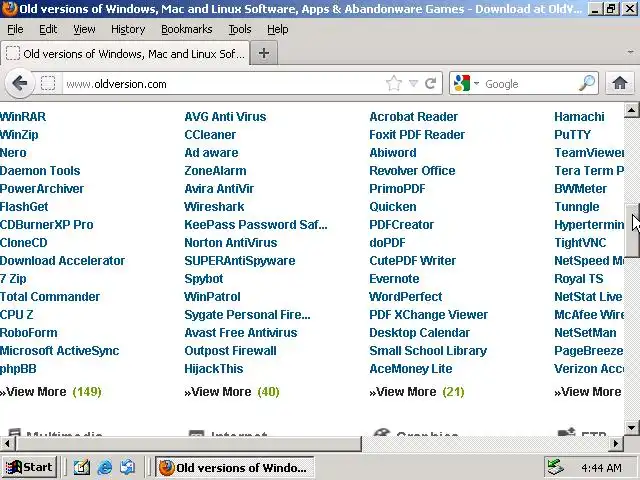Open the NetSetMan link
The height and width of the screenshot is (480, 640).
pyautogui.click(x=585, y=333)
